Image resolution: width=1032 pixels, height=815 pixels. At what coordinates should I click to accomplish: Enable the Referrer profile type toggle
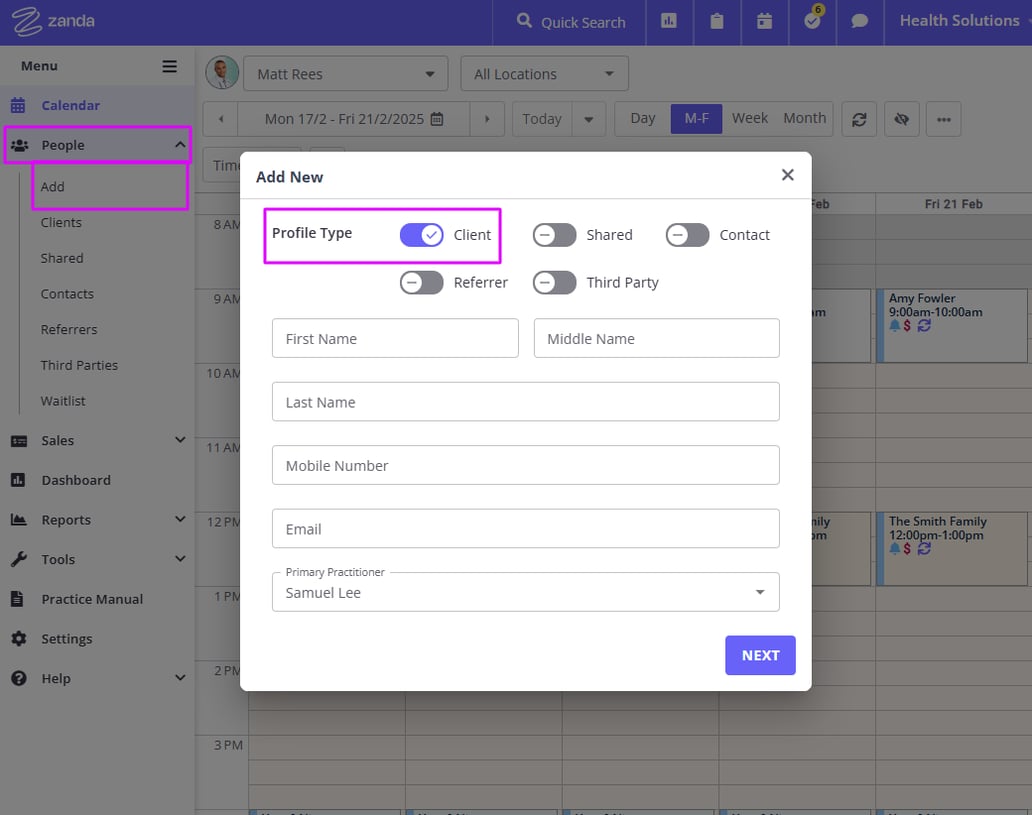[x=420, y=283]
